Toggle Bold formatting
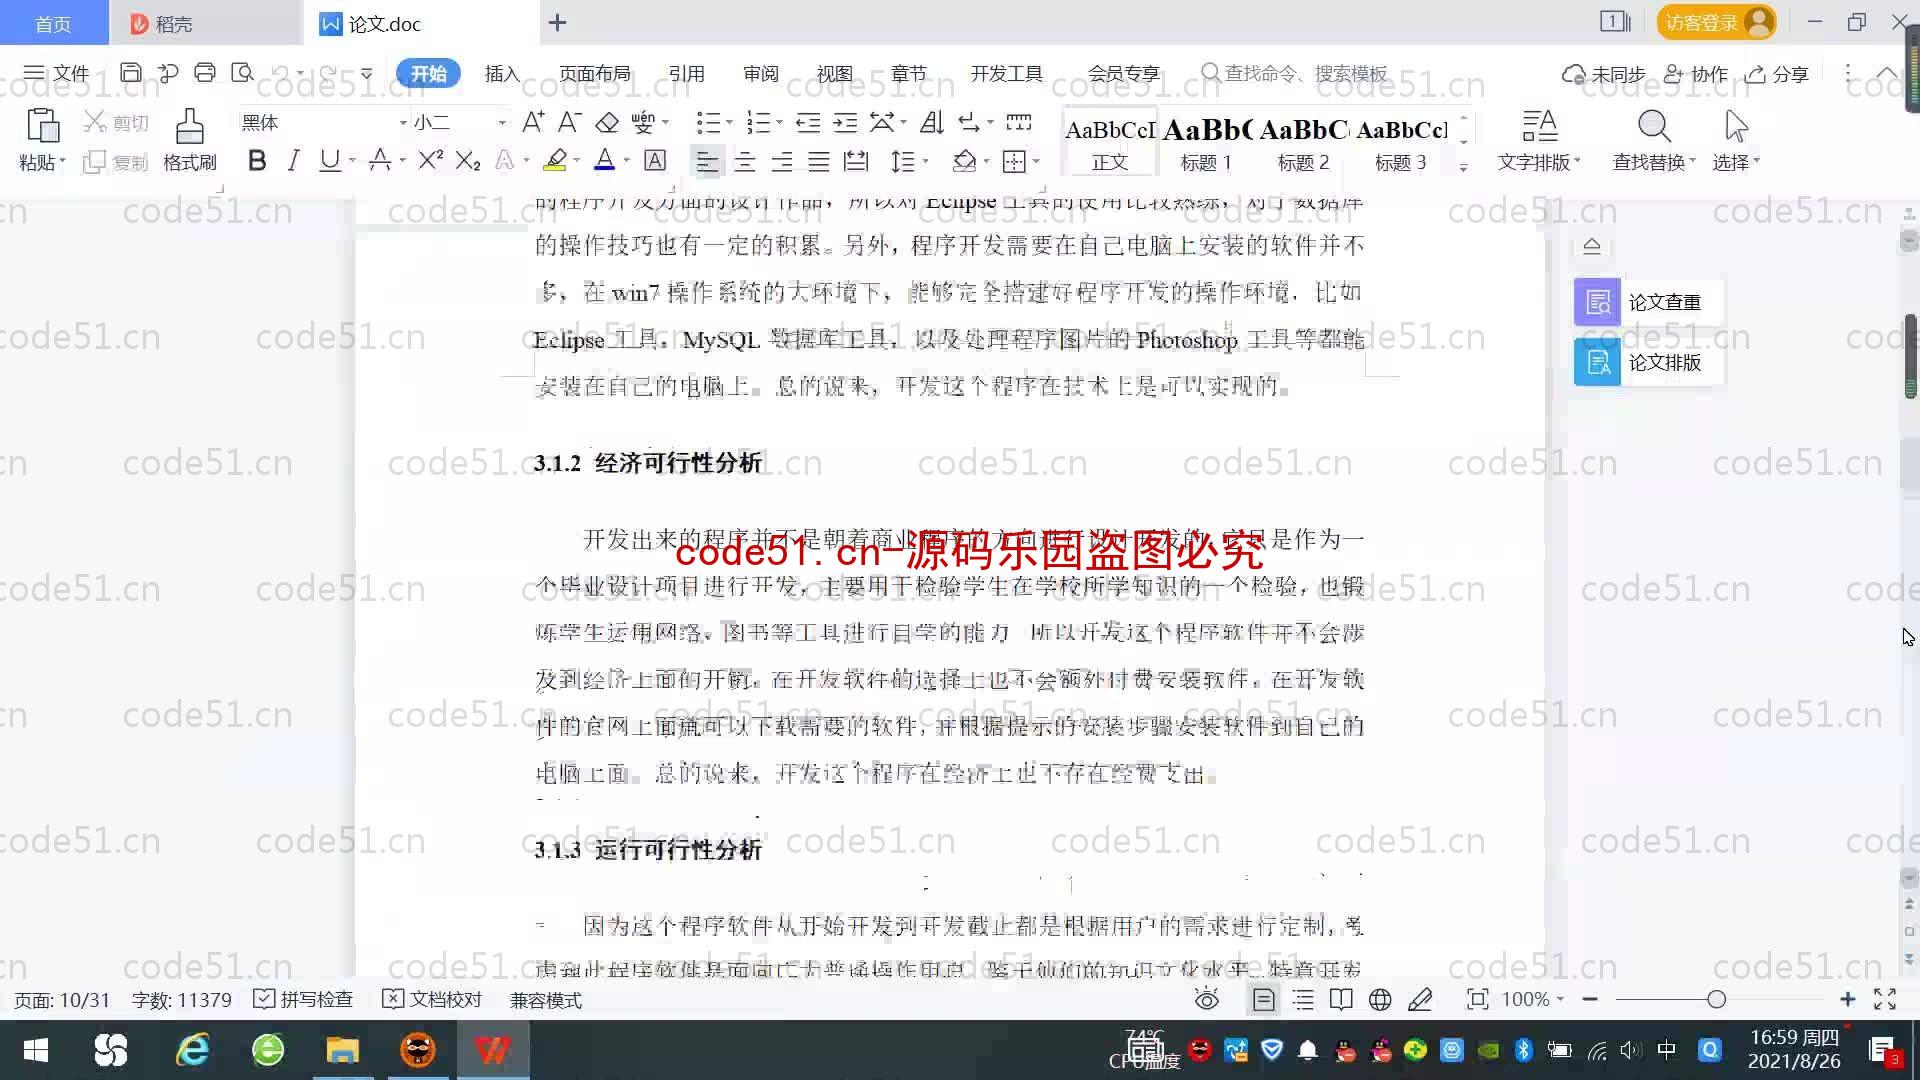Screen dimensions: 1920x1080 click(257, 160)
